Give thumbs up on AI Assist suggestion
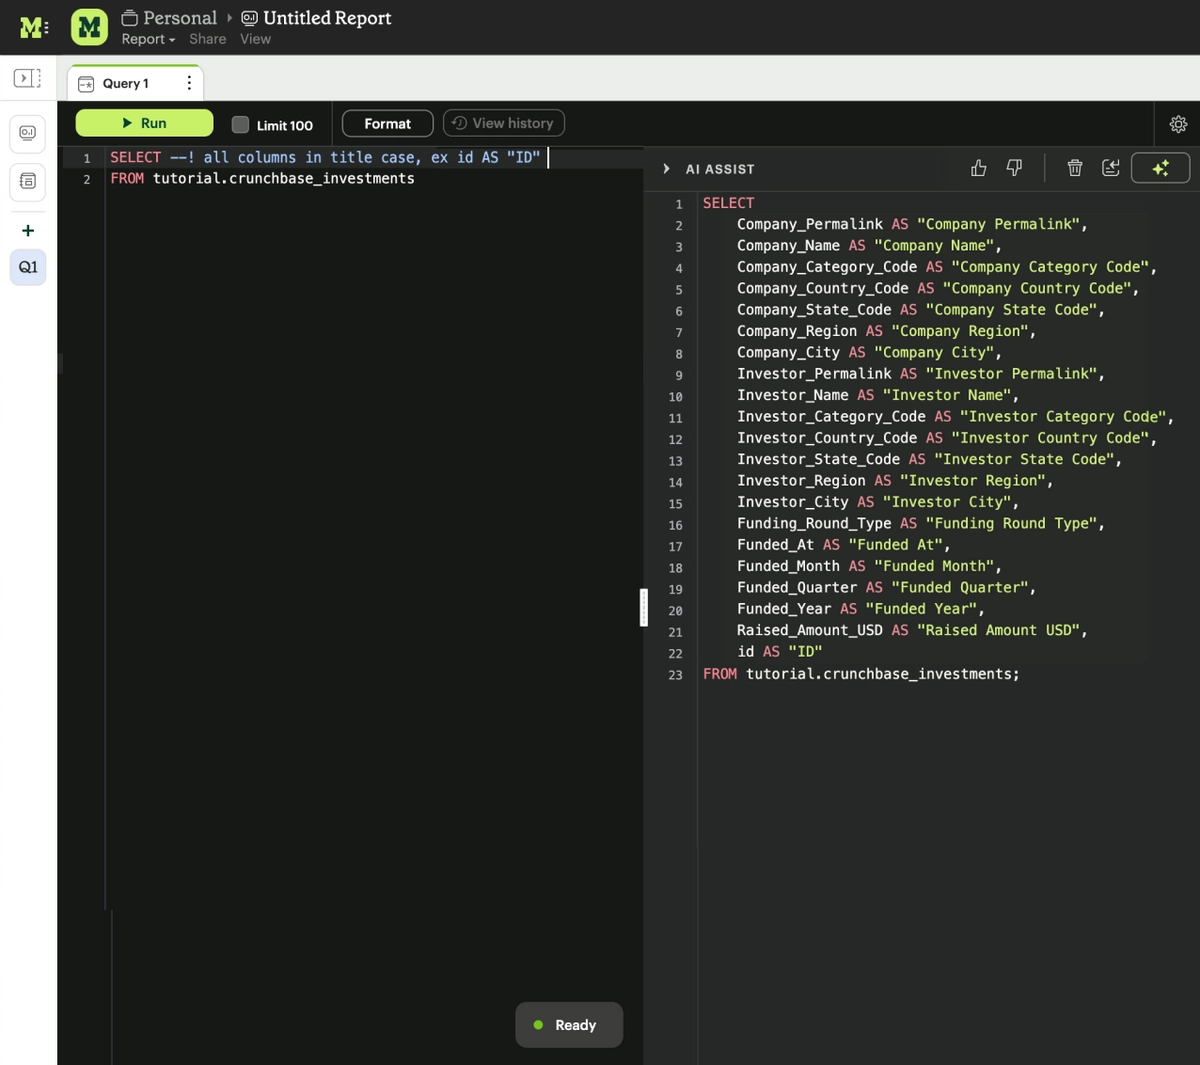The width and height of the screenshot is (1200, 1065). (x=978, y=167)
